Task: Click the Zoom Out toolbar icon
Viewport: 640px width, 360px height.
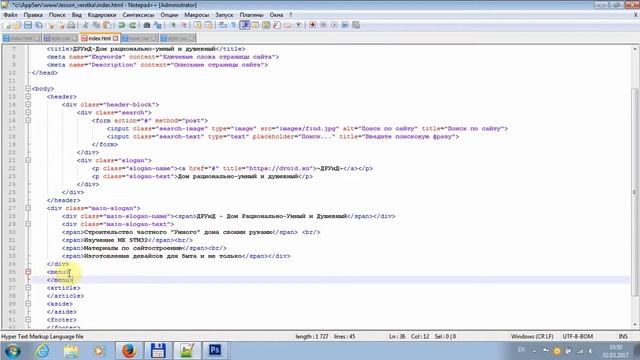Action: click(184, 25)
